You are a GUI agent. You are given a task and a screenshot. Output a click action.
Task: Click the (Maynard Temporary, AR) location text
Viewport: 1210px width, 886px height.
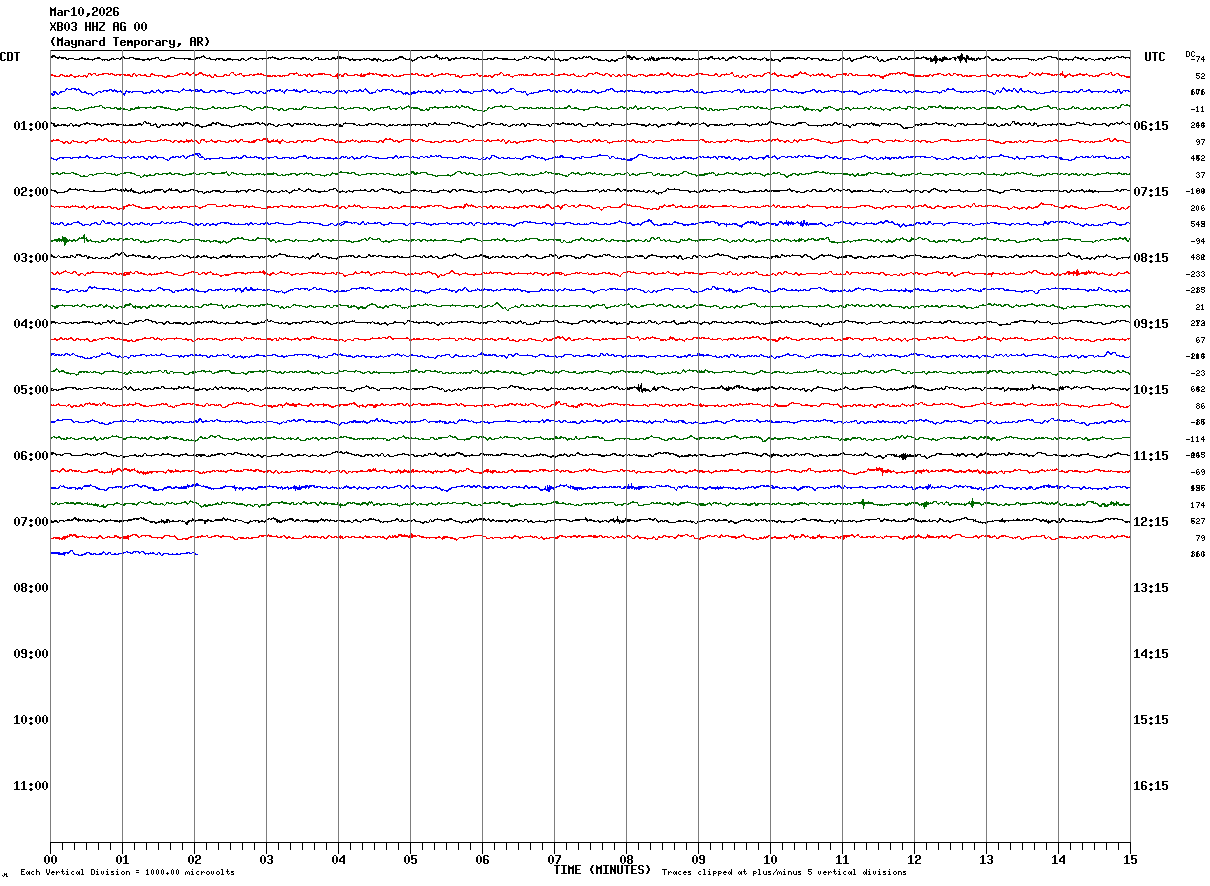pyautogui.click(x=130, y=42)
